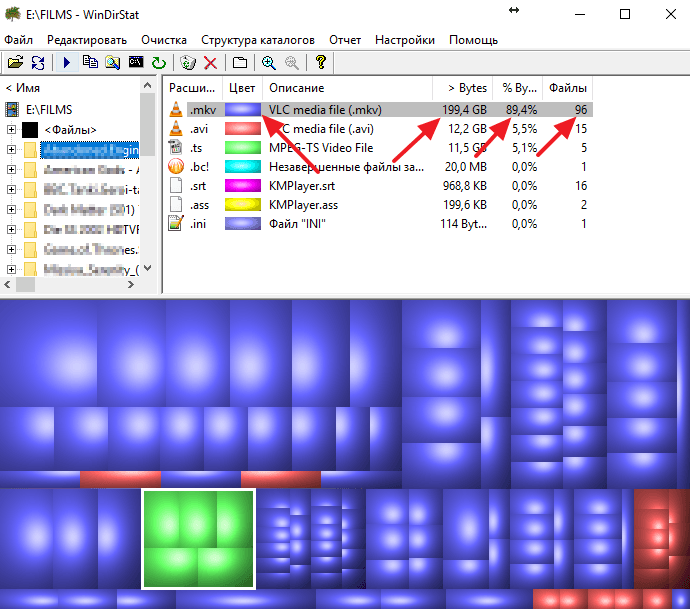
Task: Expand the first folder below <Файлы>
Action: (x=11, y=150)
